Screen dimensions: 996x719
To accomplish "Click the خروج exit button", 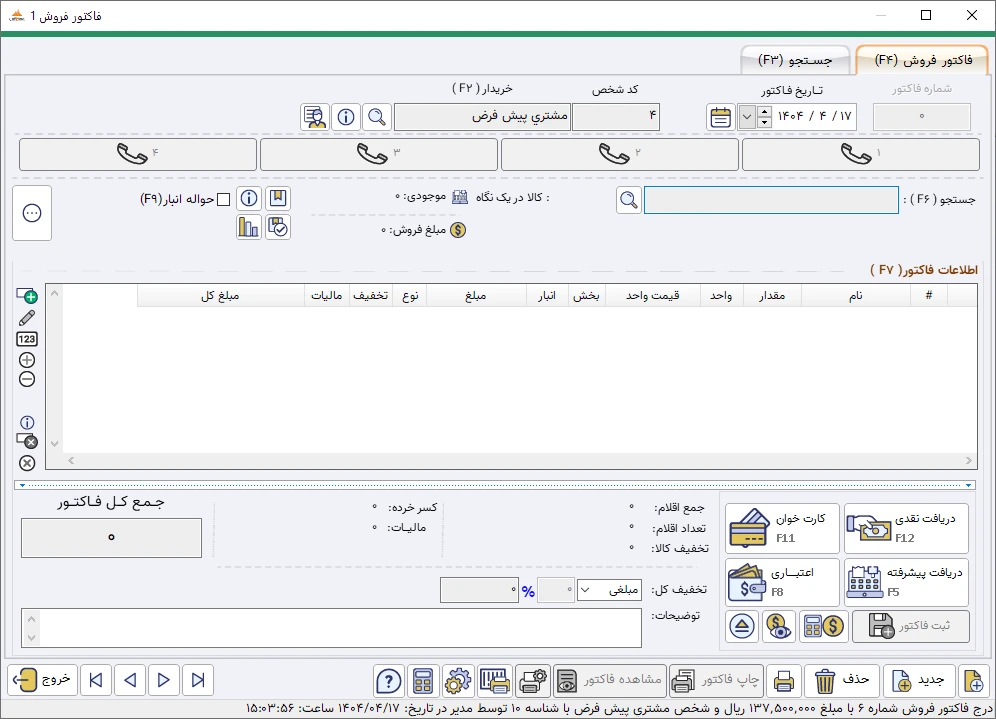I will coord(41,680).
